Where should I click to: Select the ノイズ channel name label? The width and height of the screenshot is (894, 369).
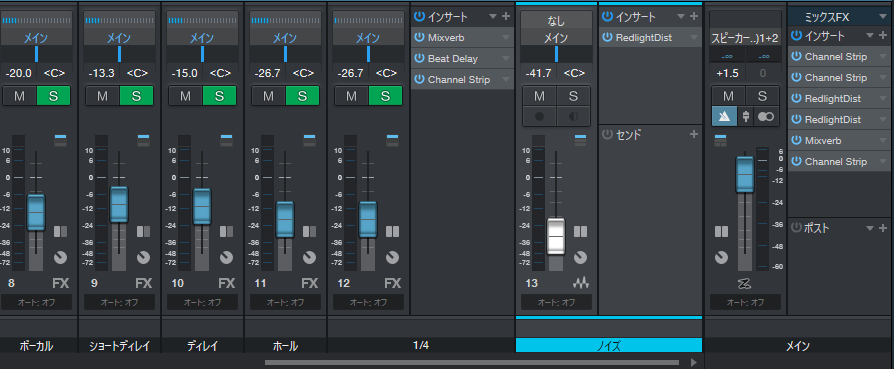coord(609,346)
